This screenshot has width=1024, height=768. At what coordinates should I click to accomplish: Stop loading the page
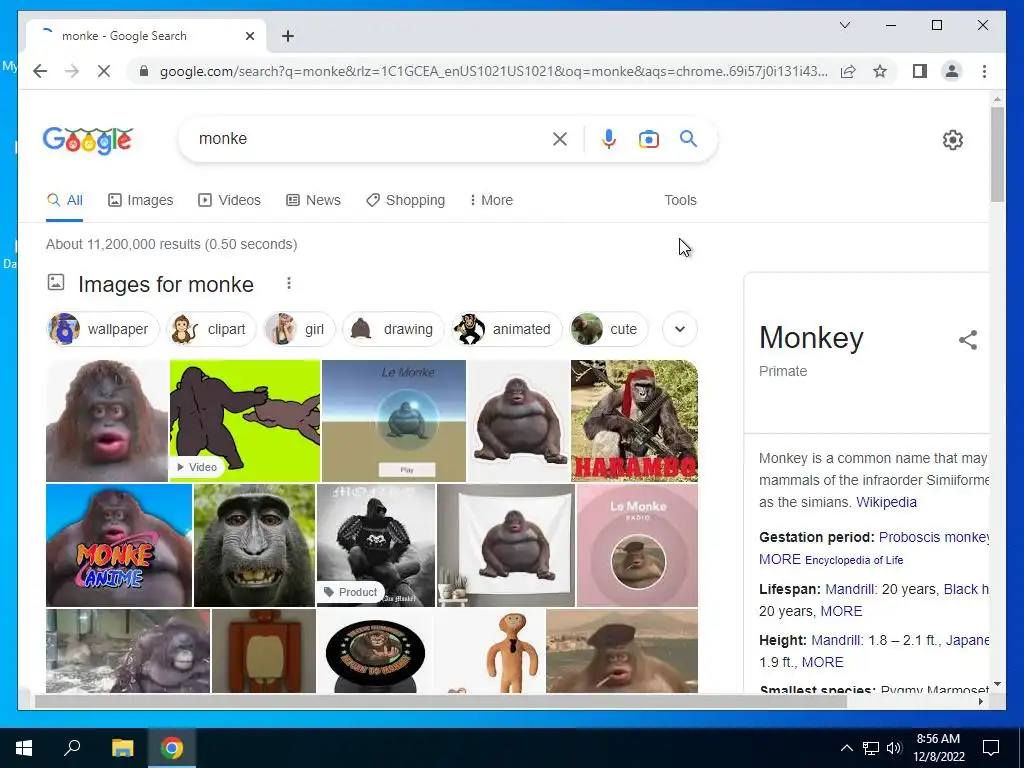[x=104, y=71]
